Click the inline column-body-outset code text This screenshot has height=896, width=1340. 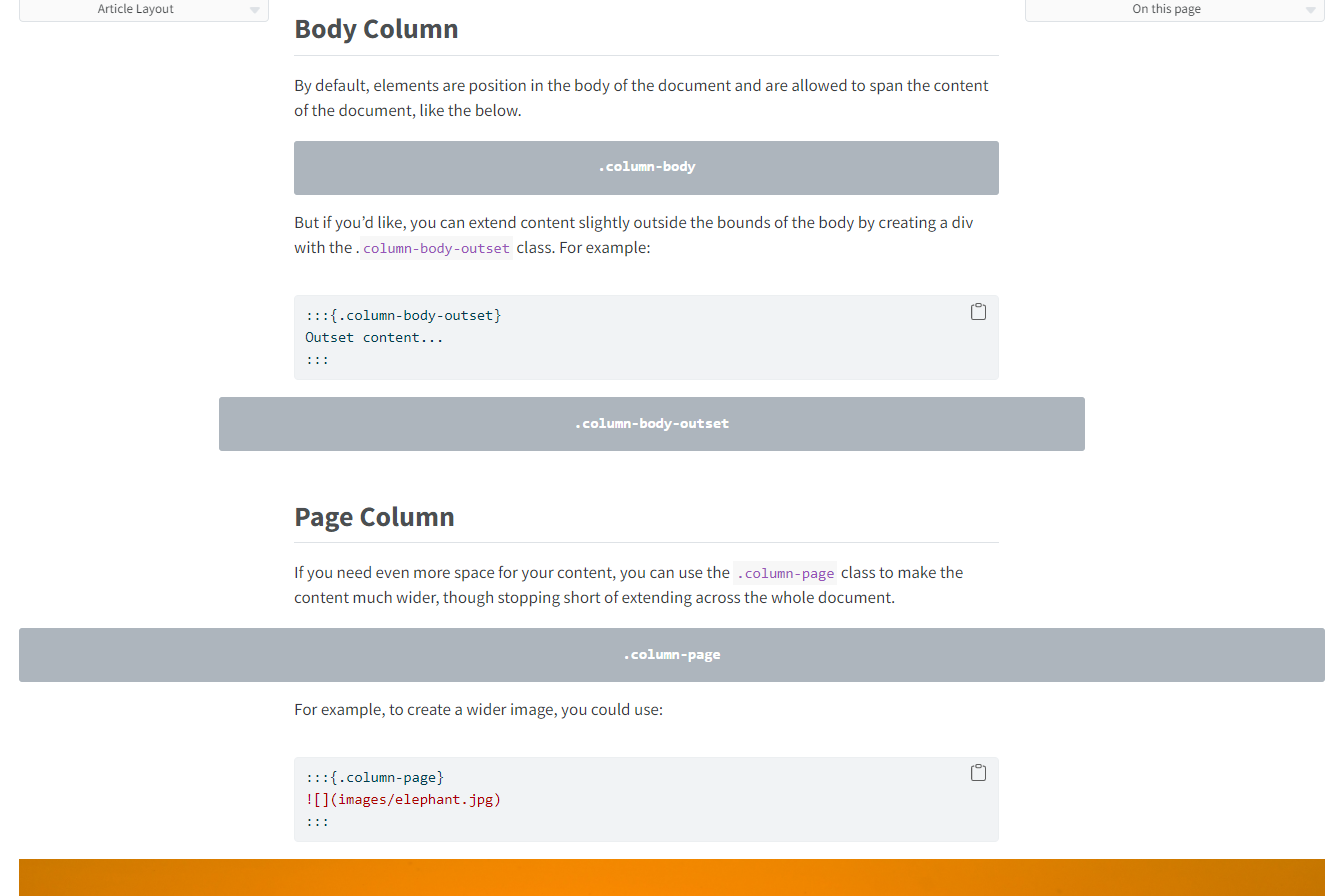[436, 248]
